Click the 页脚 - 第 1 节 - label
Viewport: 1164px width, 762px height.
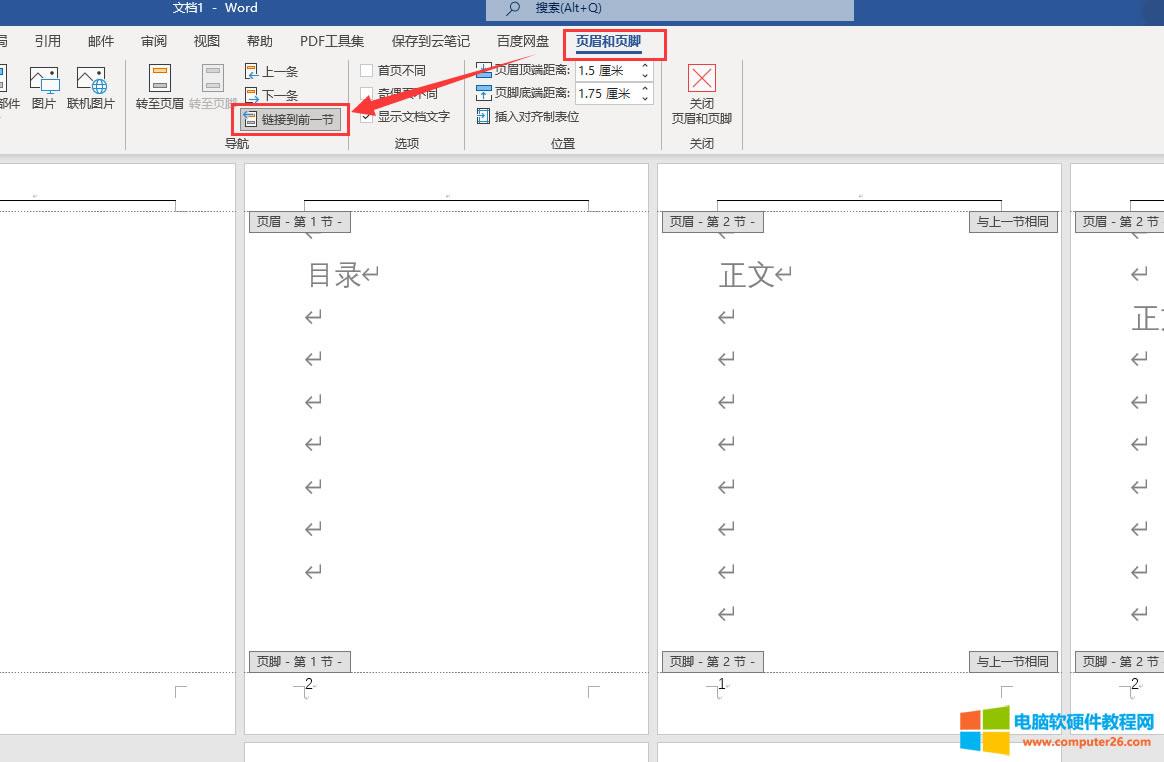click(x=299, y=661)
